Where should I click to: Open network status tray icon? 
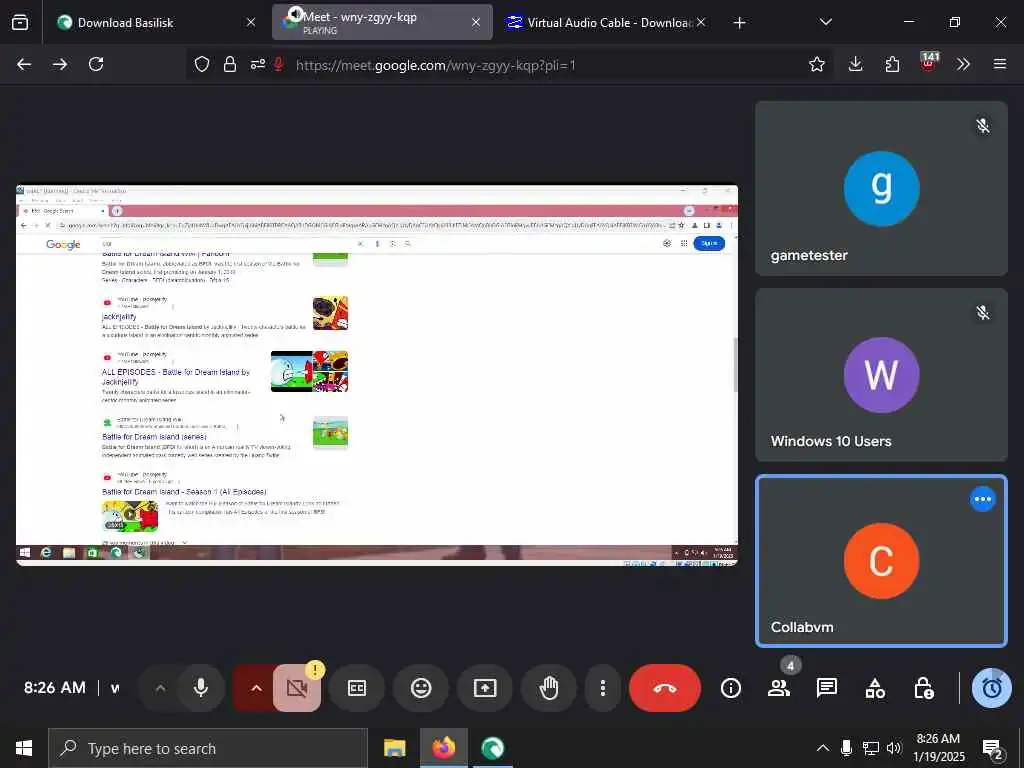(871, 748)
